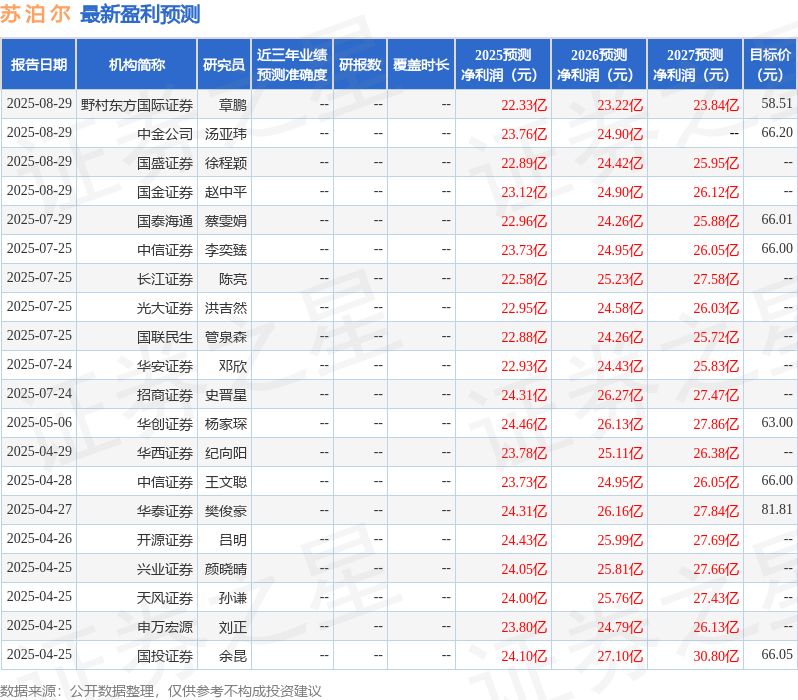This screenshot has height=700, width=798.
Task: Click researcher name 蔡雯娟
Action: (x=225, y=221)
